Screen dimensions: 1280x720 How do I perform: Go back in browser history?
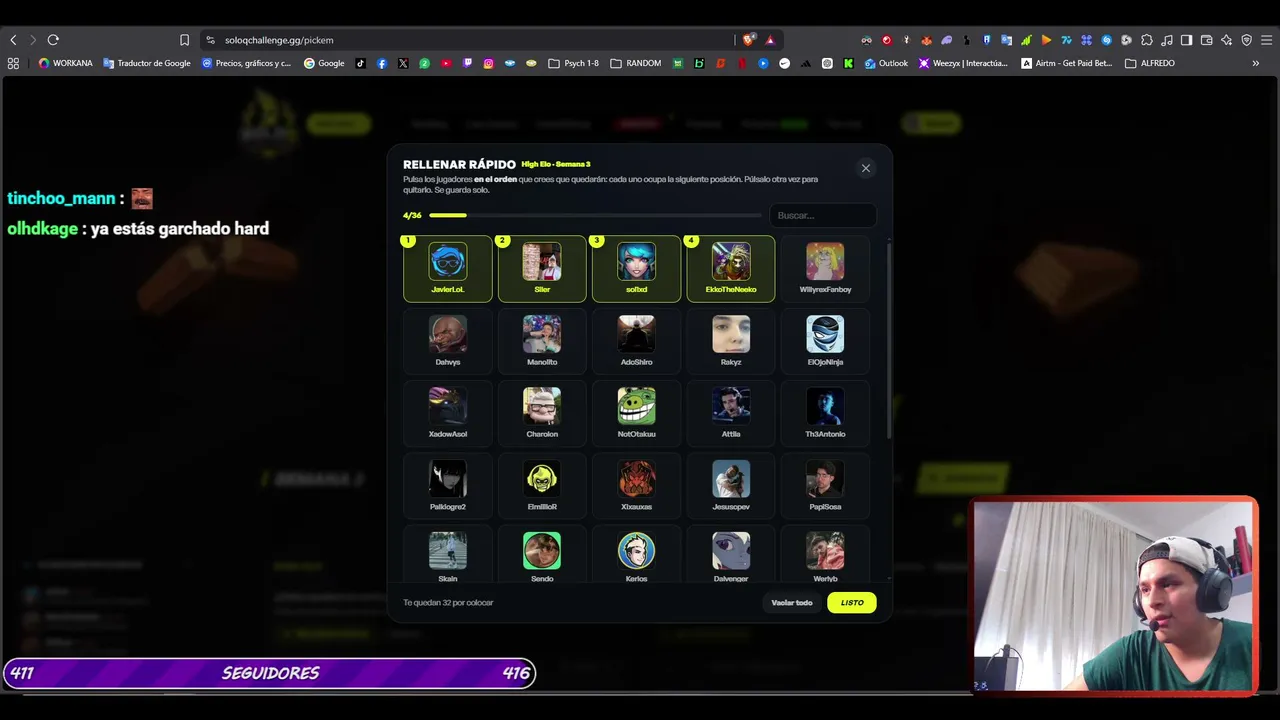click(13, 40)
